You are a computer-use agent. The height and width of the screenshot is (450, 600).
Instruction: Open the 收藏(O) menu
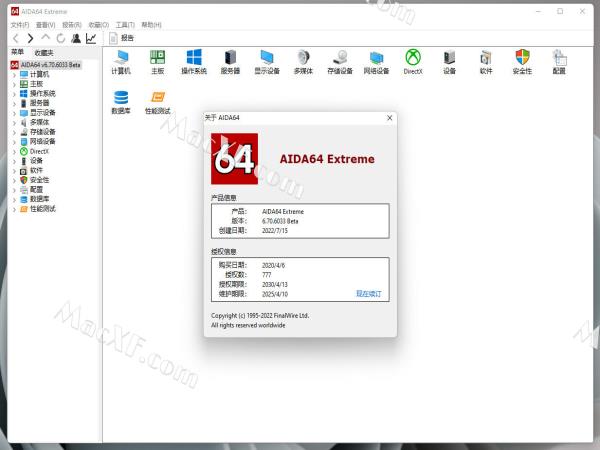98,25
